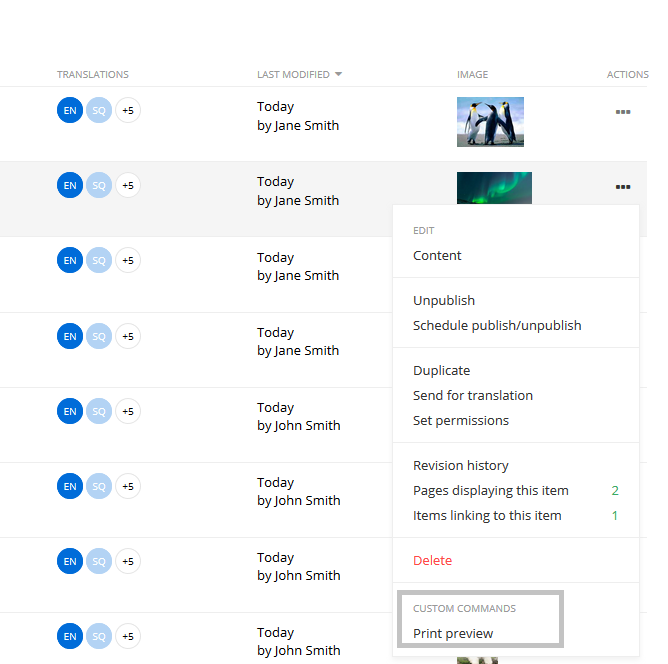Click the three-dot actions icon on aurora row
Screen dimensions: 668x664
623,187
